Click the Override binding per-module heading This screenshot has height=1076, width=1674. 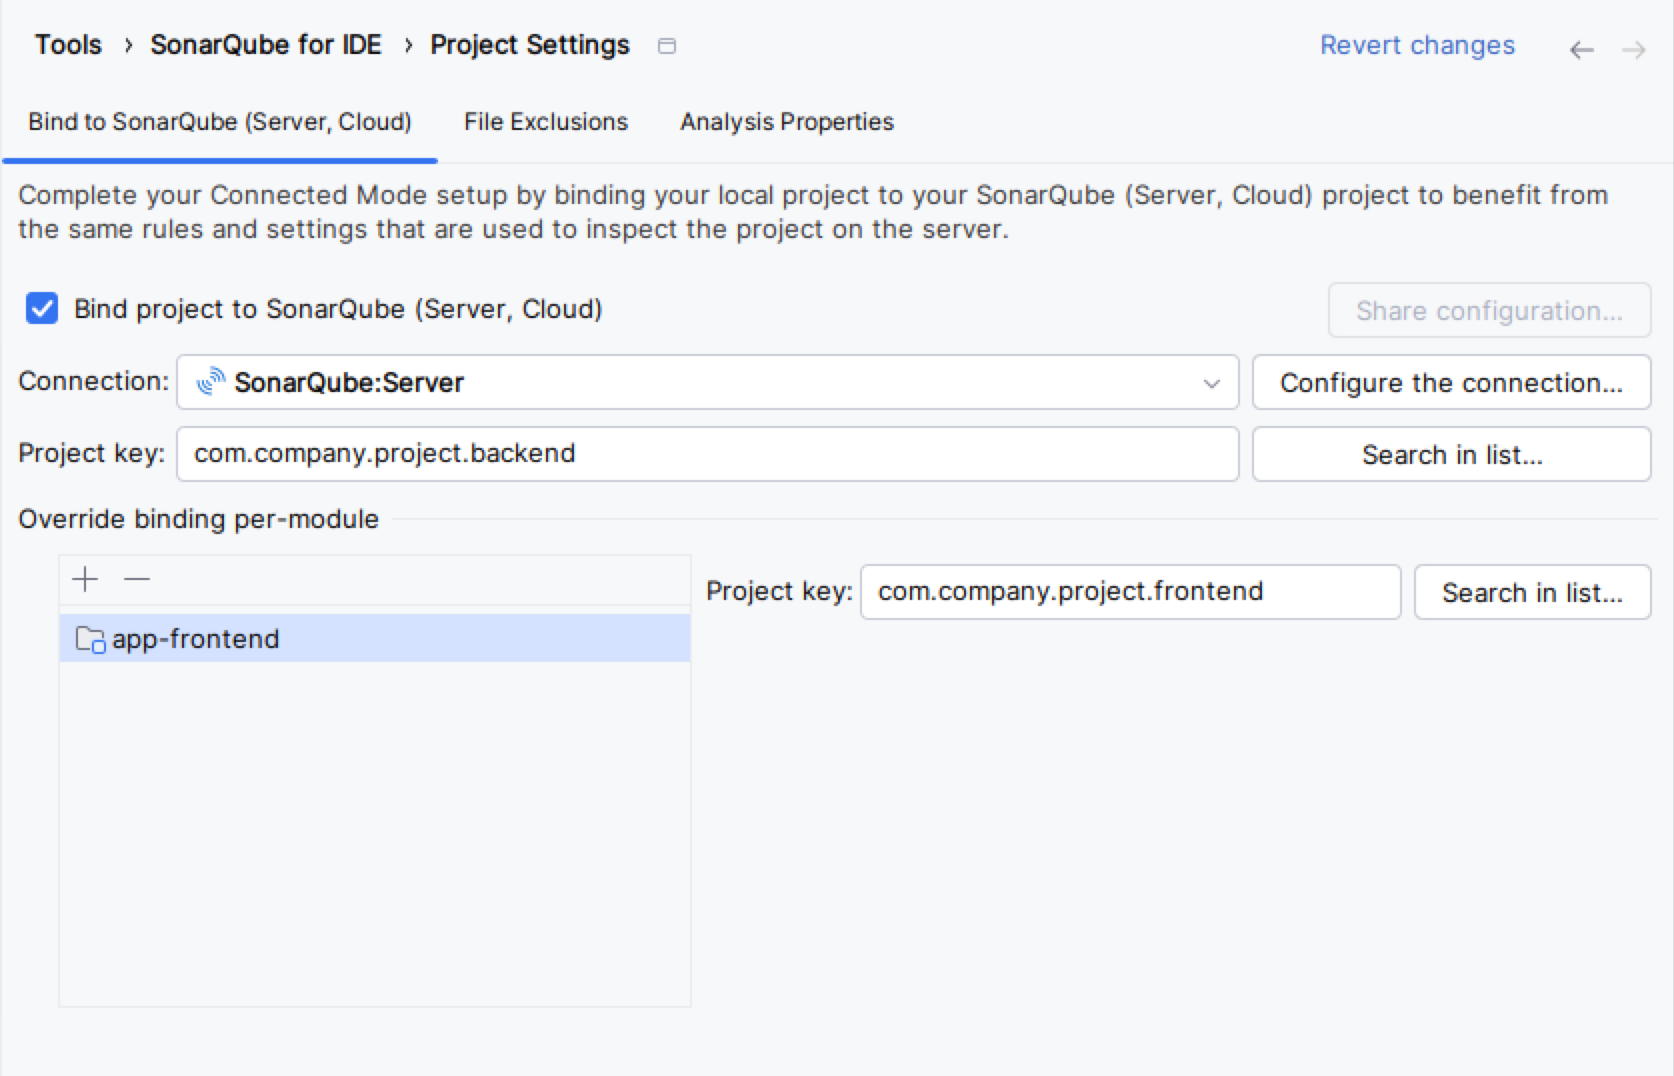click(x=198, y=519)
